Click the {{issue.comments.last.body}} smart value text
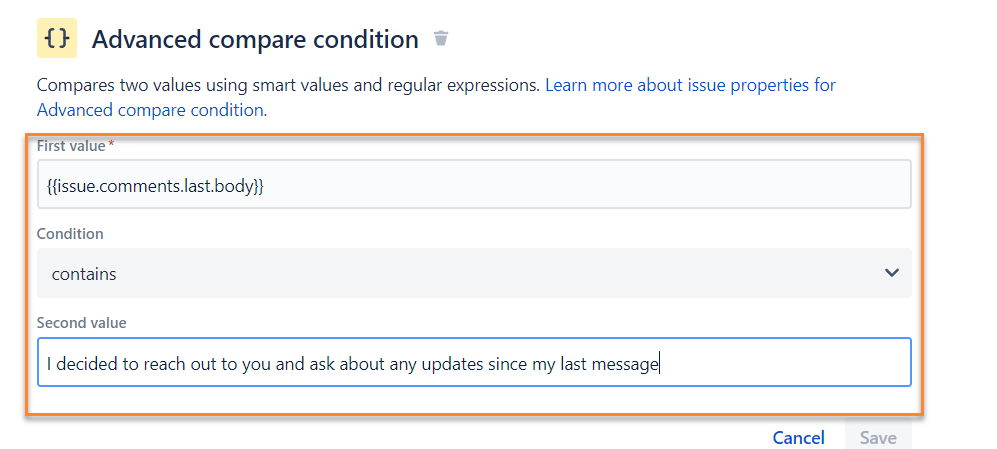 click(154, 185)
